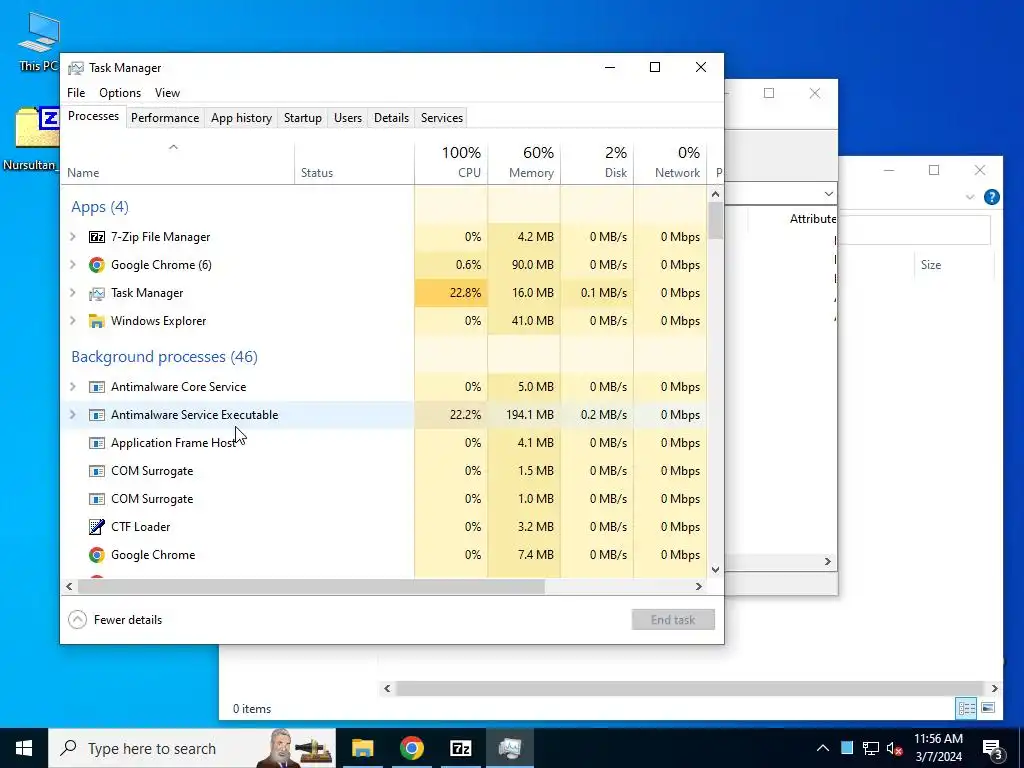Select the This PC desktop icon
Image resolution: width=1024 pixels, height=768 pixels.
[x=39, y=41]
